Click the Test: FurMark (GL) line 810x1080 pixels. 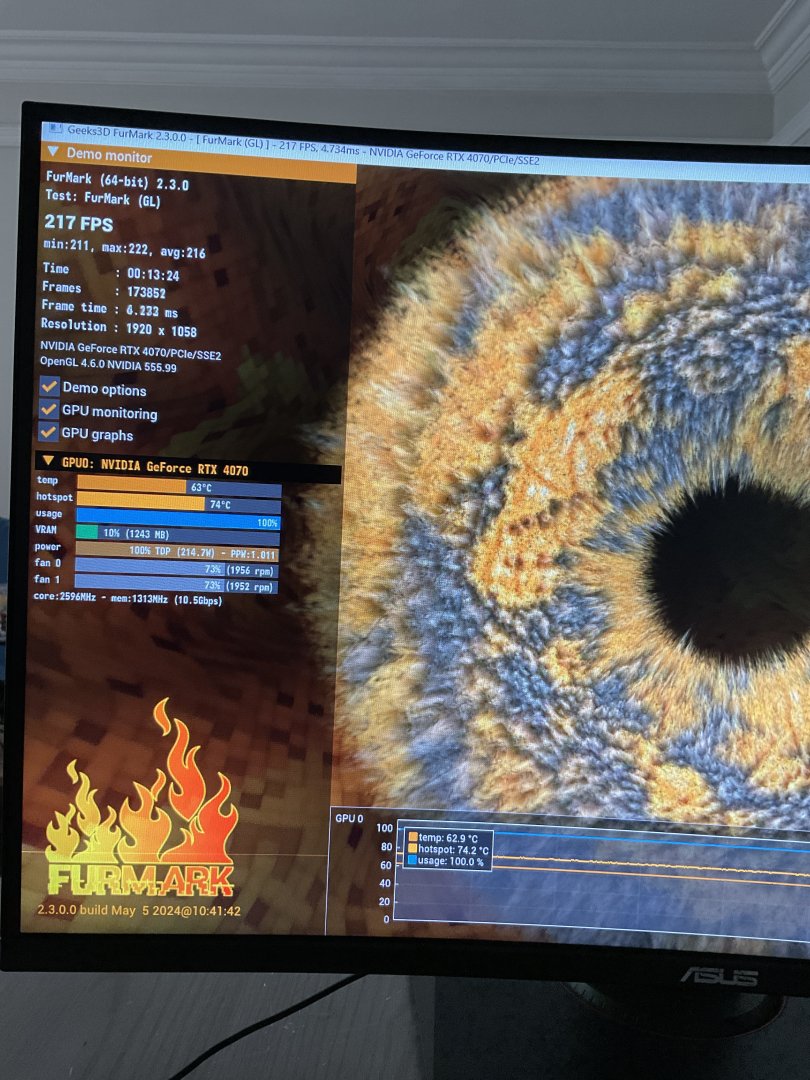(103, 198)
